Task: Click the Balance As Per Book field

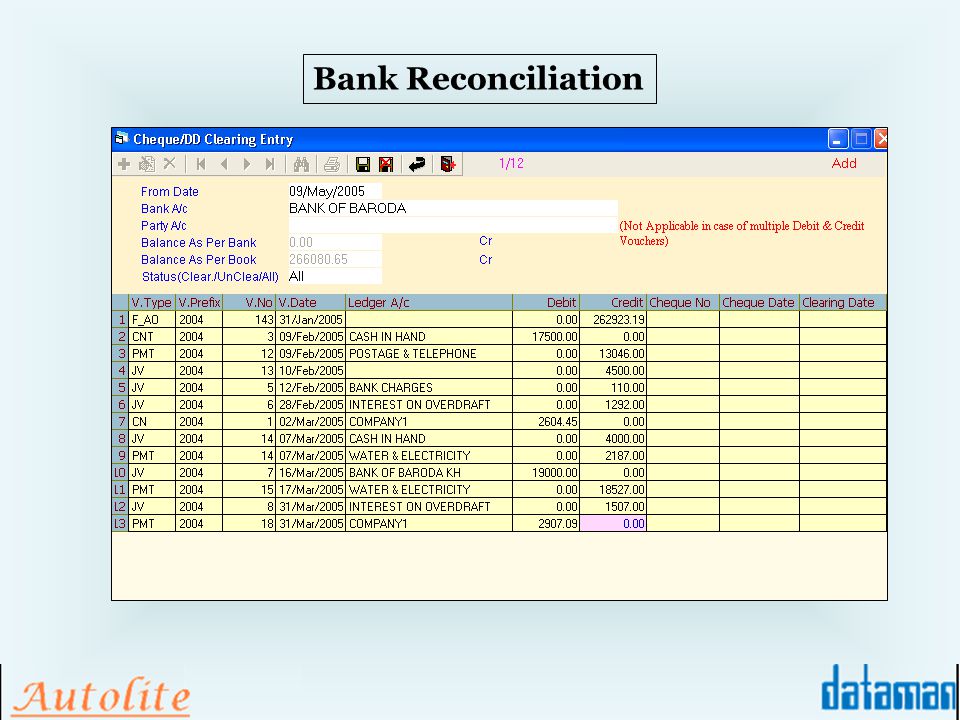Action: tap(335, 260)
